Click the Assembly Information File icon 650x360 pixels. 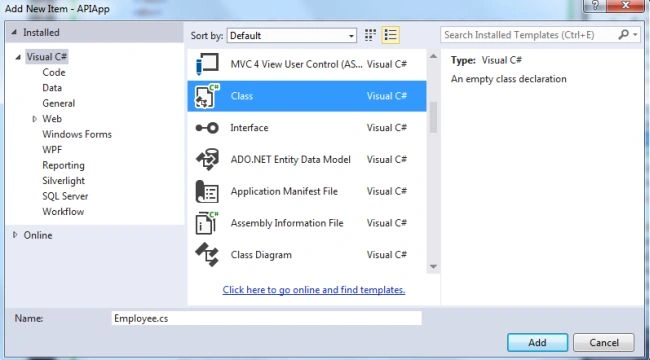click(207, 223)
